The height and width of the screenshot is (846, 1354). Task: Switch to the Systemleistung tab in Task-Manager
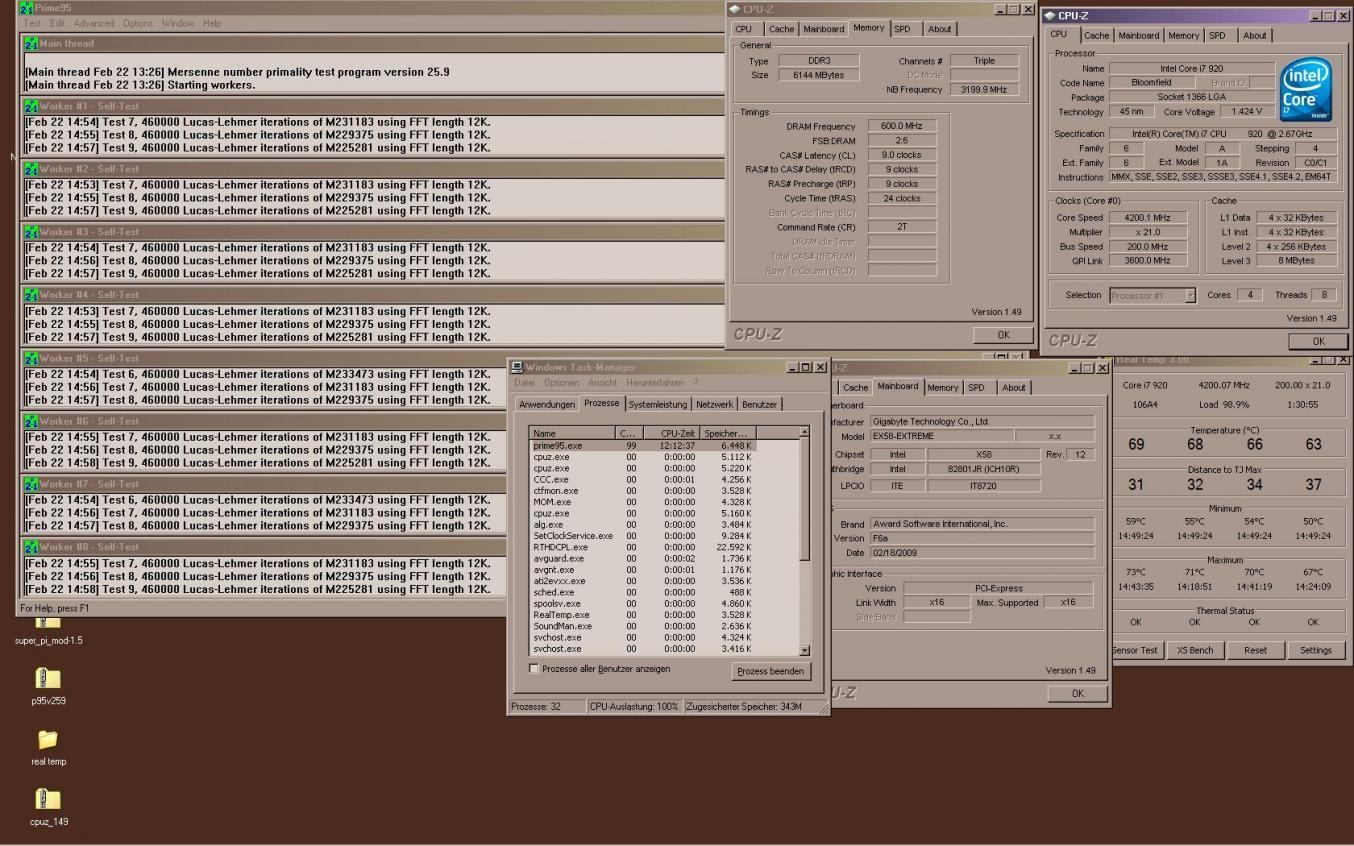point(658,404)
